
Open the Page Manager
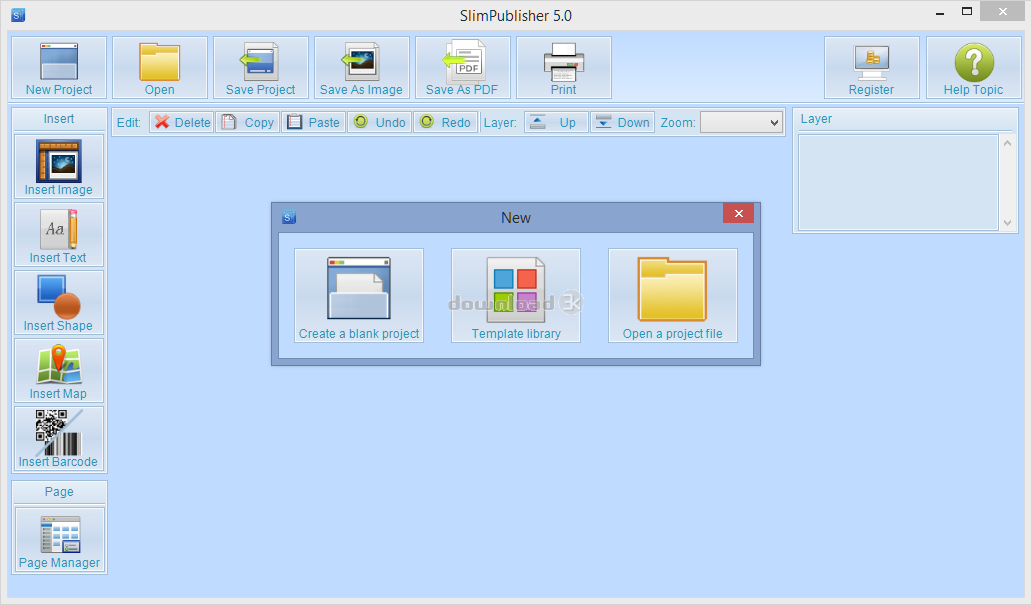click(x=59, y=539)
